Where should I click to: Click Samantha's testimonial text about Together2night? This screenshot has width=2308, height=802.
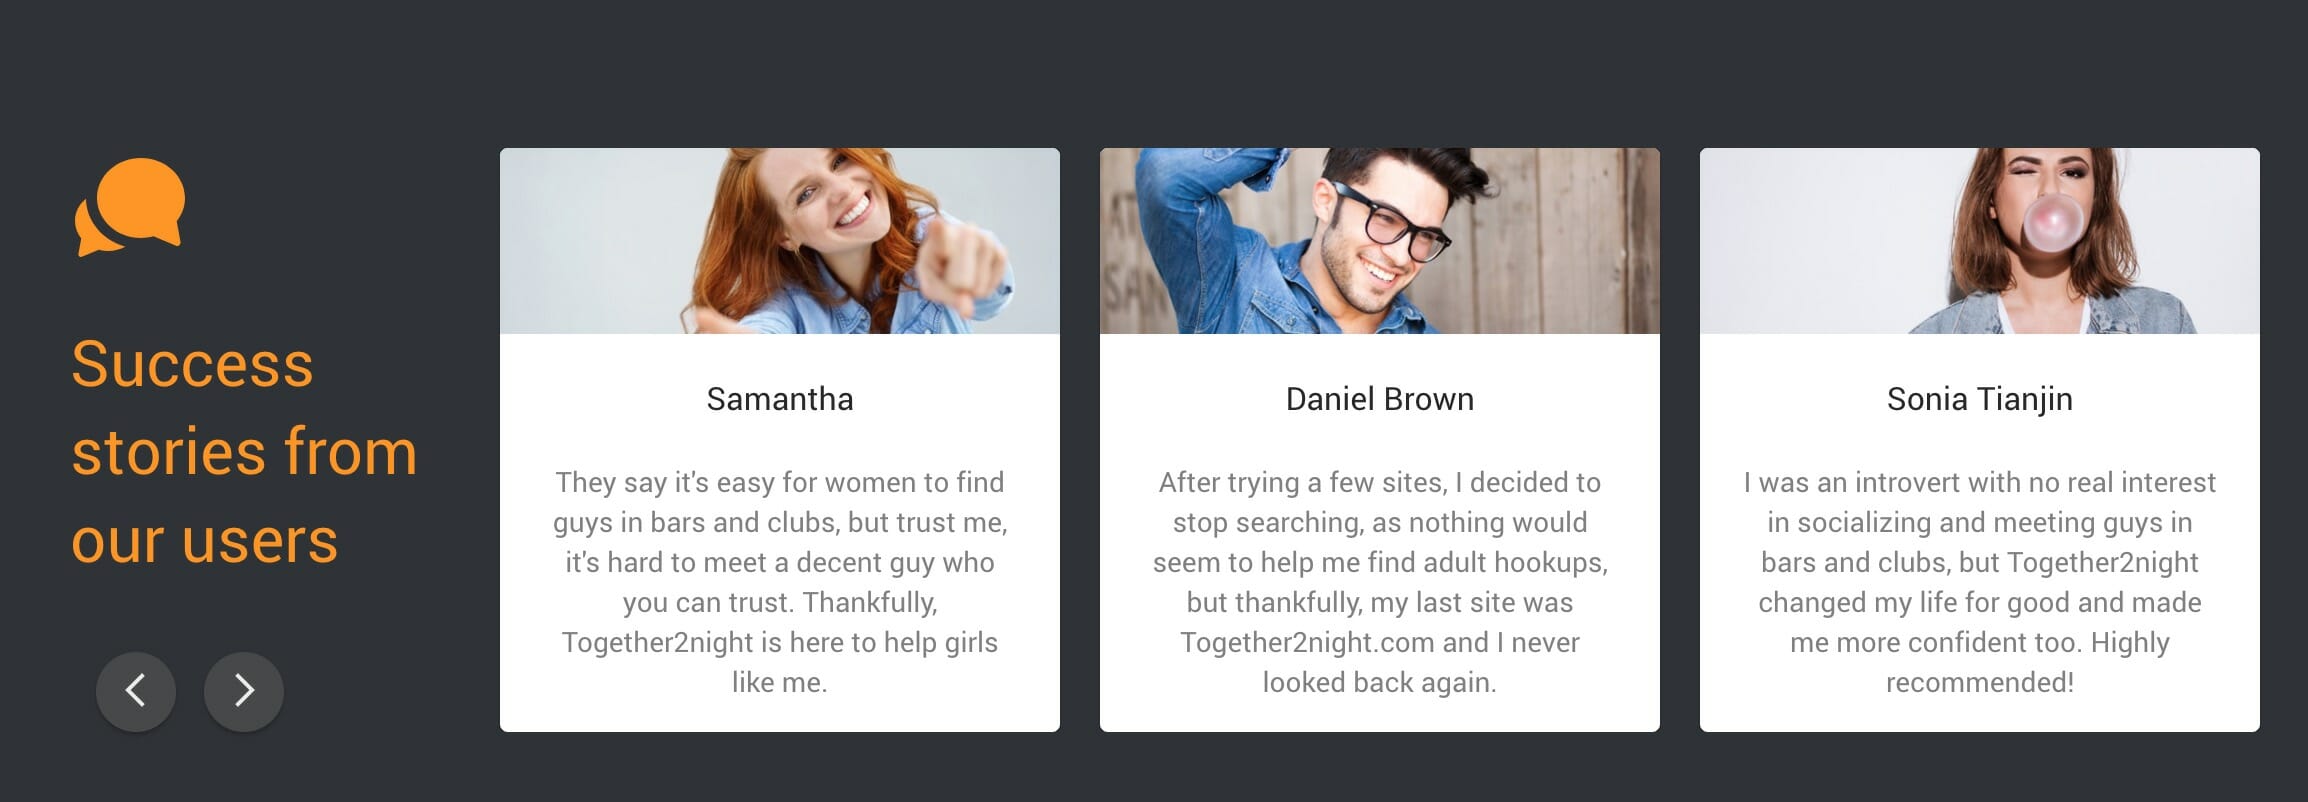[780, 582]
